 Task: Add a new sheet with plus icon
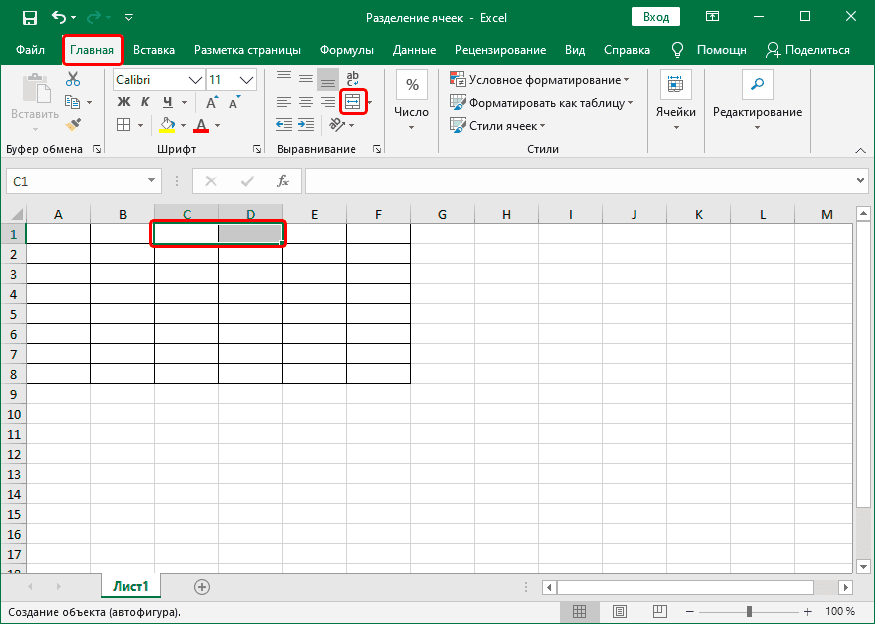click(202, 587)
